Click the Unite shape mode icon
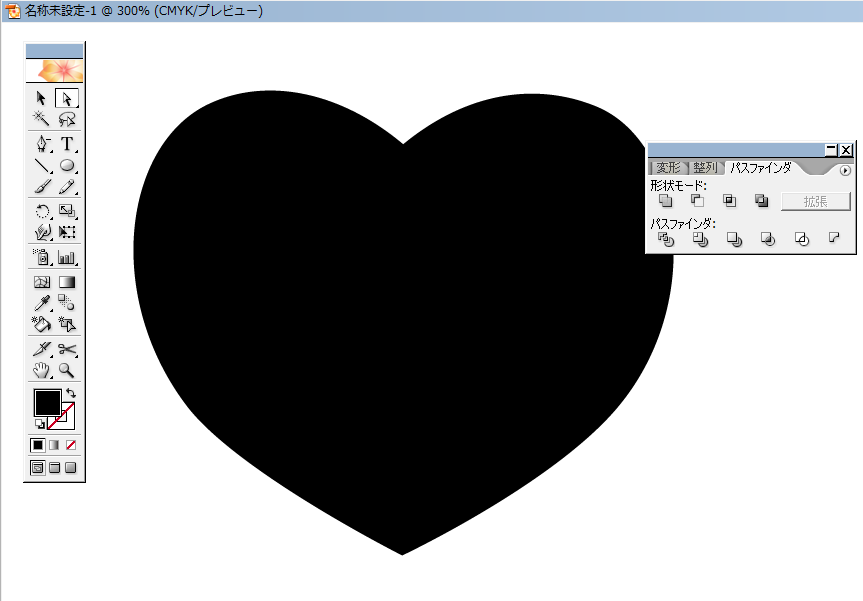Screen dimensions: 863x601 click(x=666, y=200)
